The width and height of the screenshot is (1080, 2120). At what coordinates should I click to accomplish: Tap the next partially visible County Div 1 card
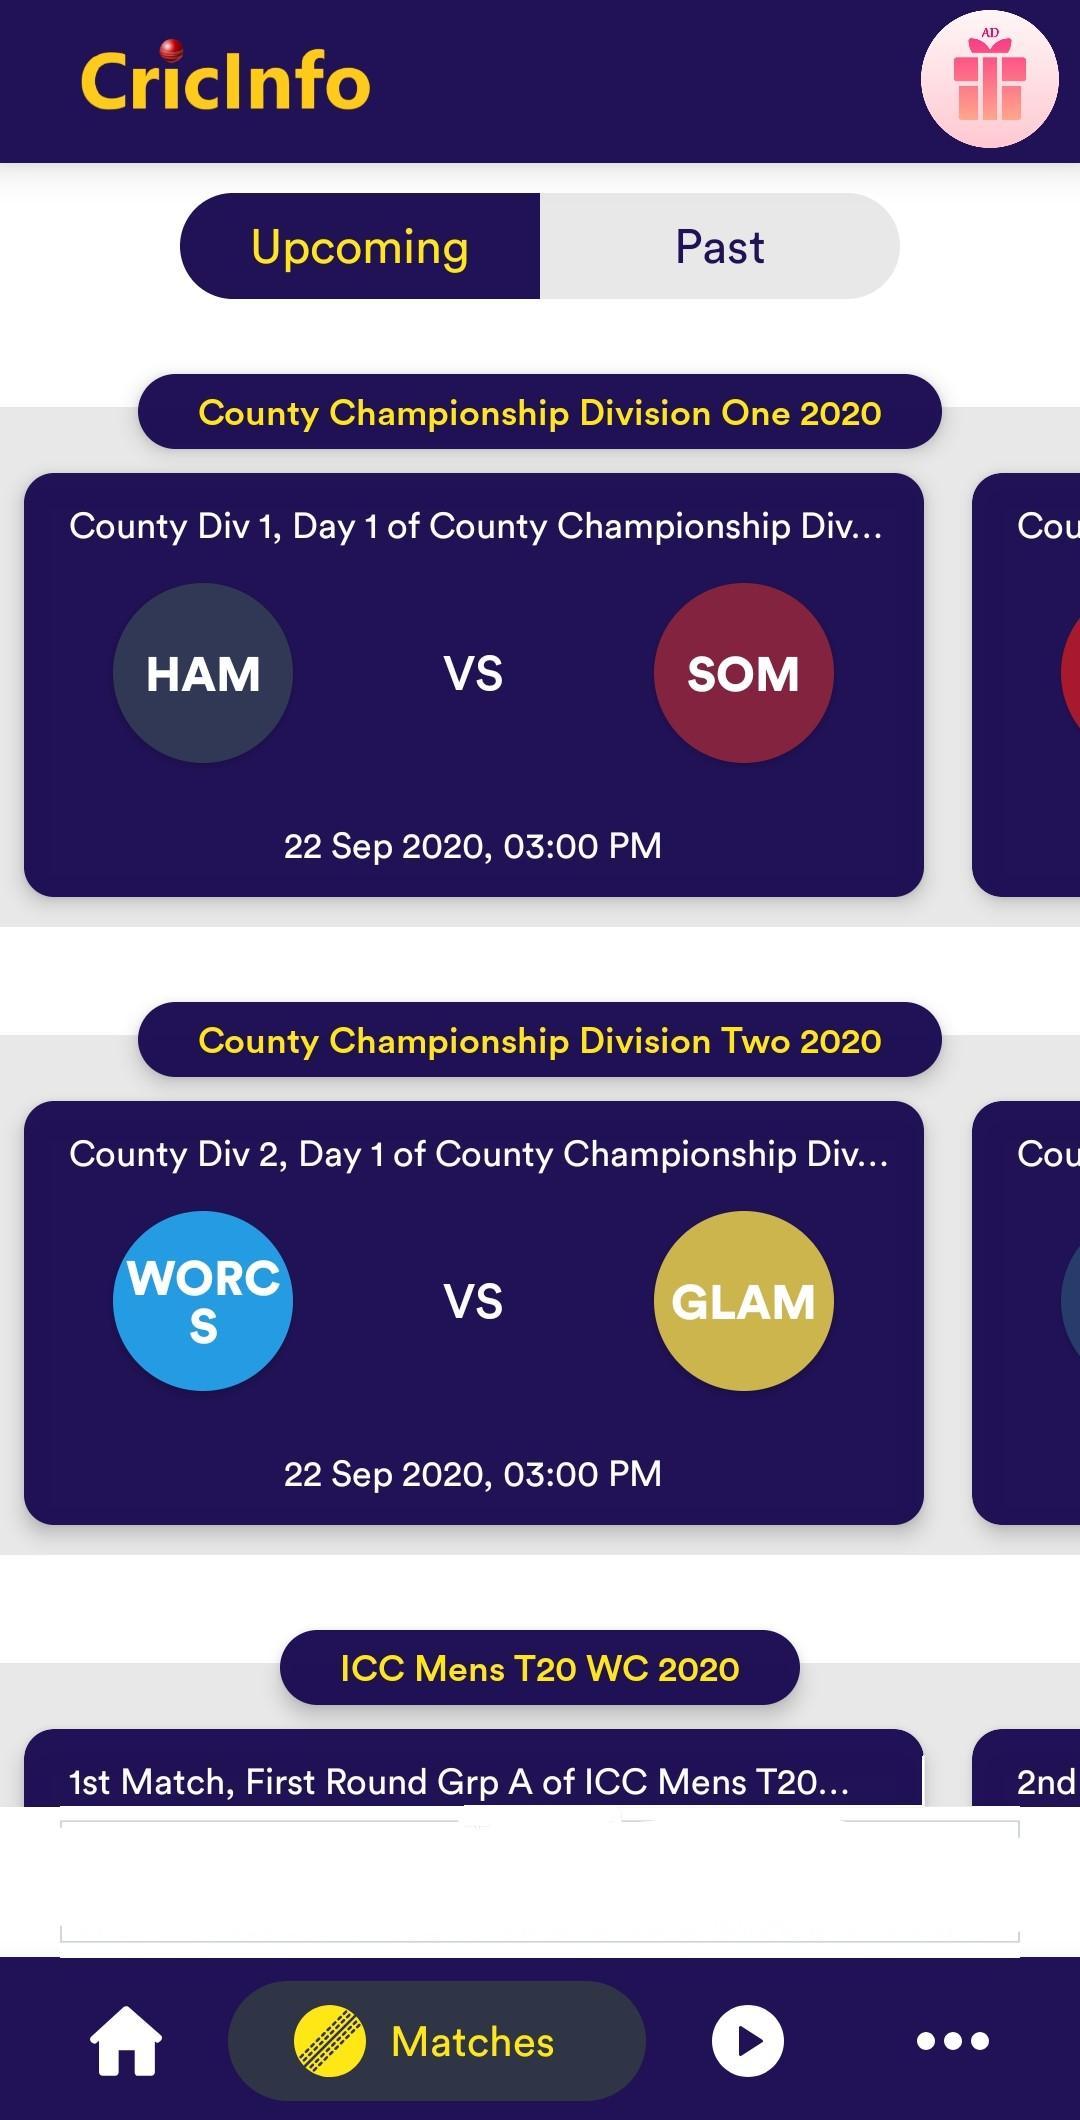1026,685
